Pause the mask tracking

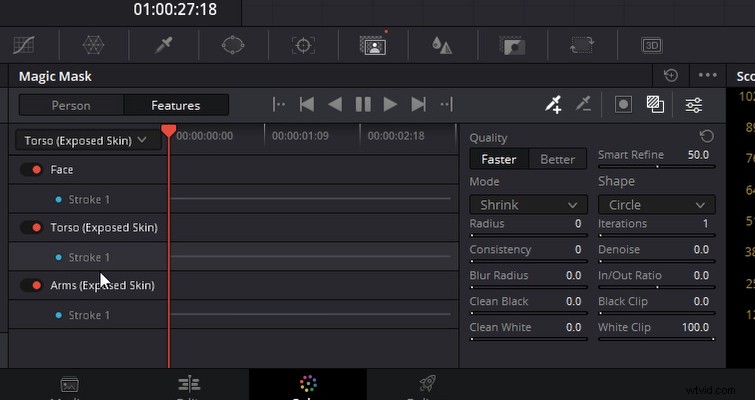363,104
